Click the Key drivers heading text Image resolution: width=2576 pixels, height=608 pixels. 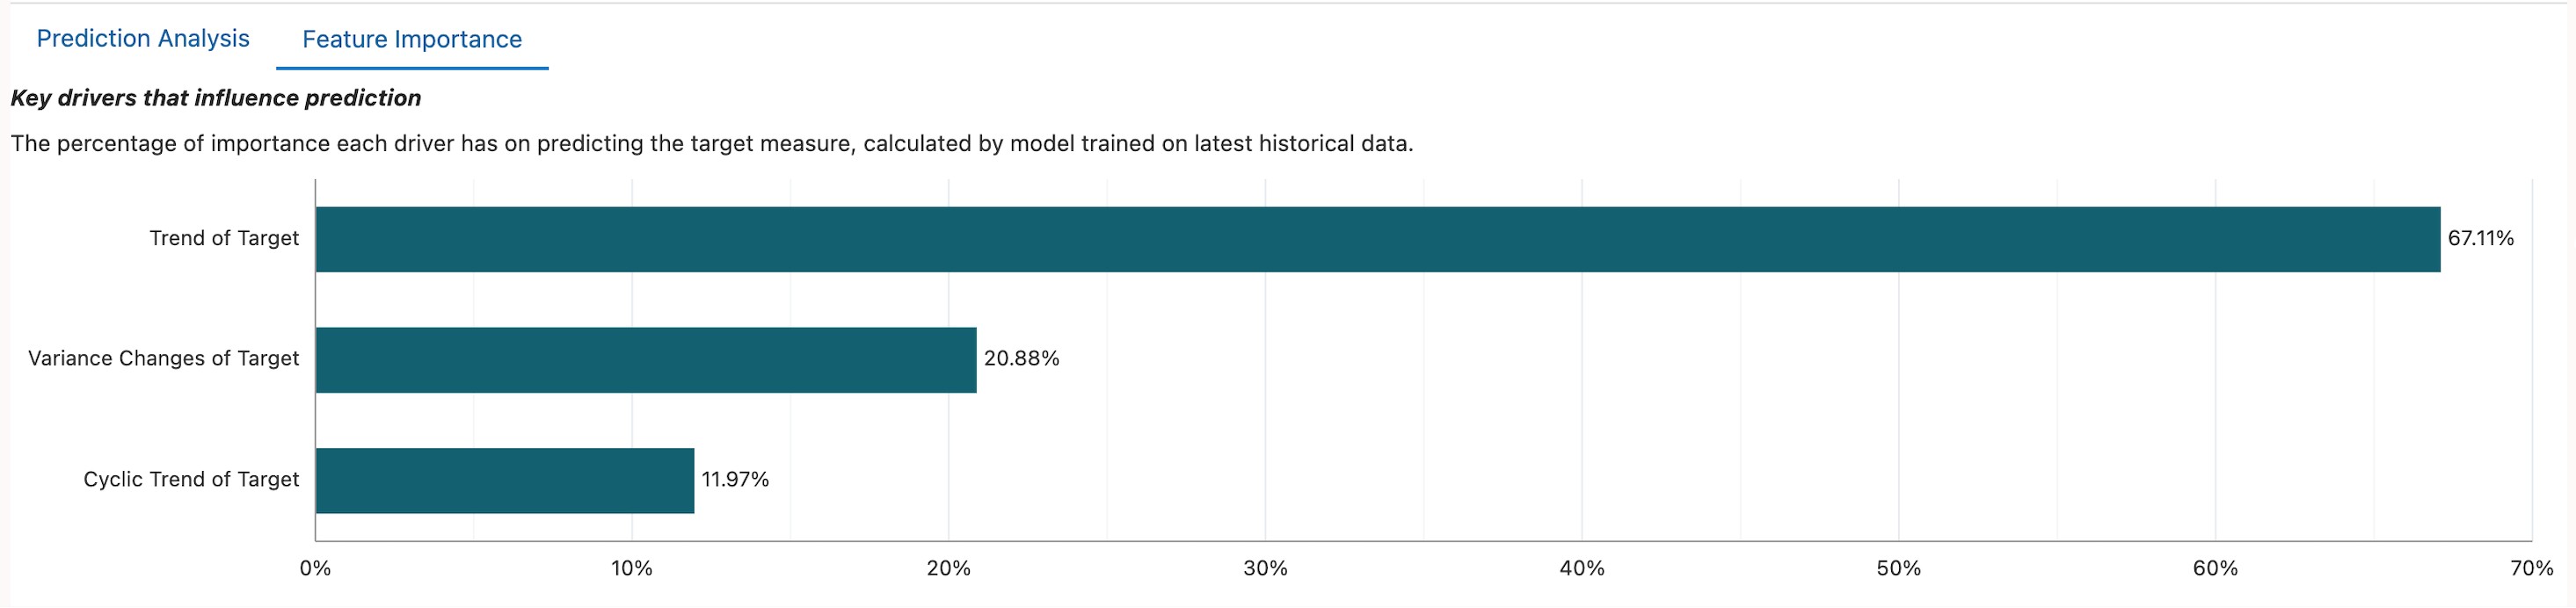pos(215,97)
